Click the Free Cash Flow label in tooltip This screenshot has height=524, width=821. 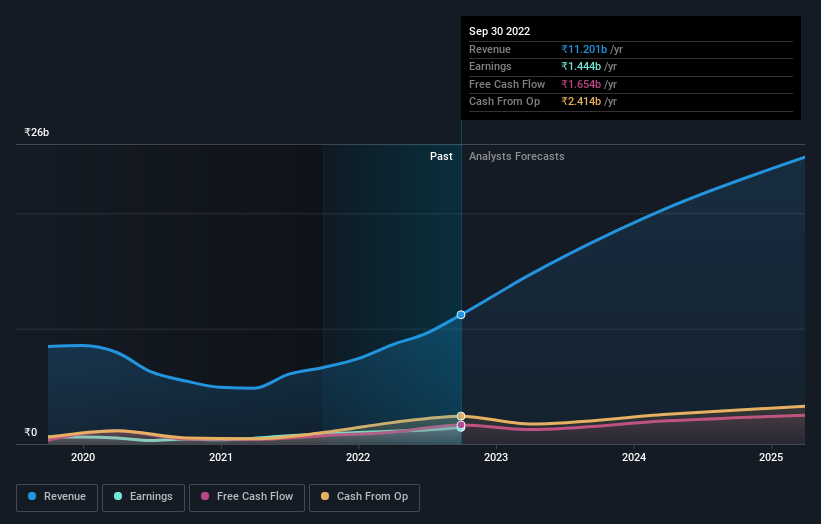coord(507,84)
